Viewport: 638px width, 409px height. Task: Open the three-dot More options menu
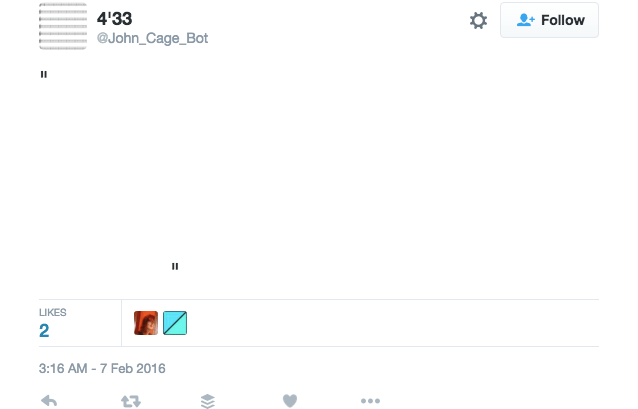(370, 401)
